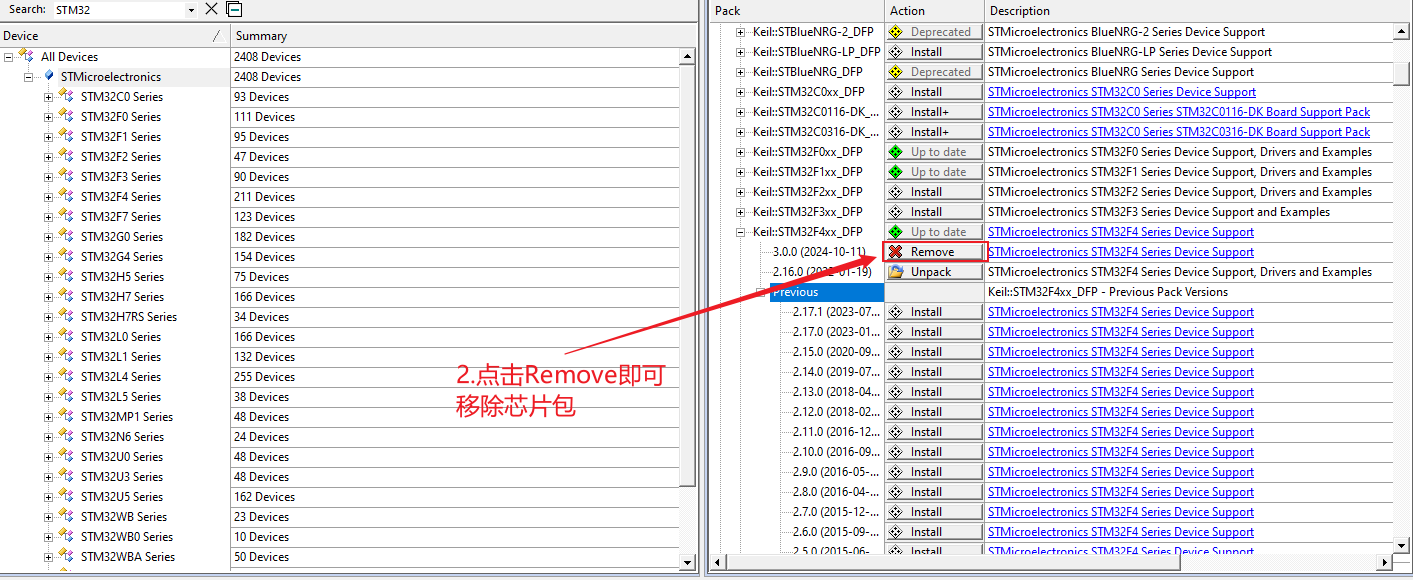Click Up to date button for Keil::STM32F0xx_DFP
The height and width of the screenshot is (580, 1413).
click(x=934, y=152)
